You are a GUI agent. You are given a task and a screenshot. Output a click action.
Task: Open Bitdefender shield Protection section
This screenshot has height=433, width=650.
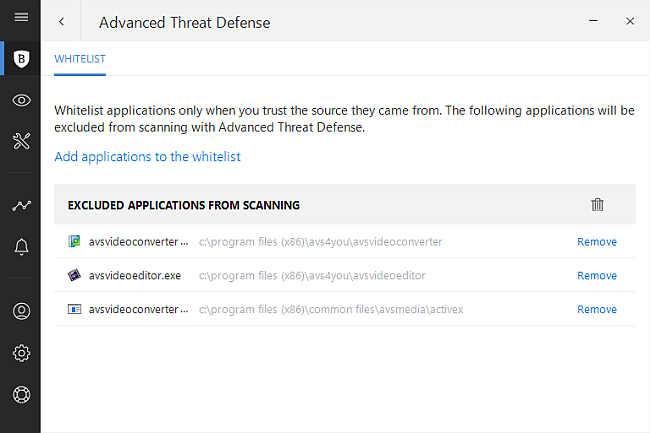(x=21, y=59)
